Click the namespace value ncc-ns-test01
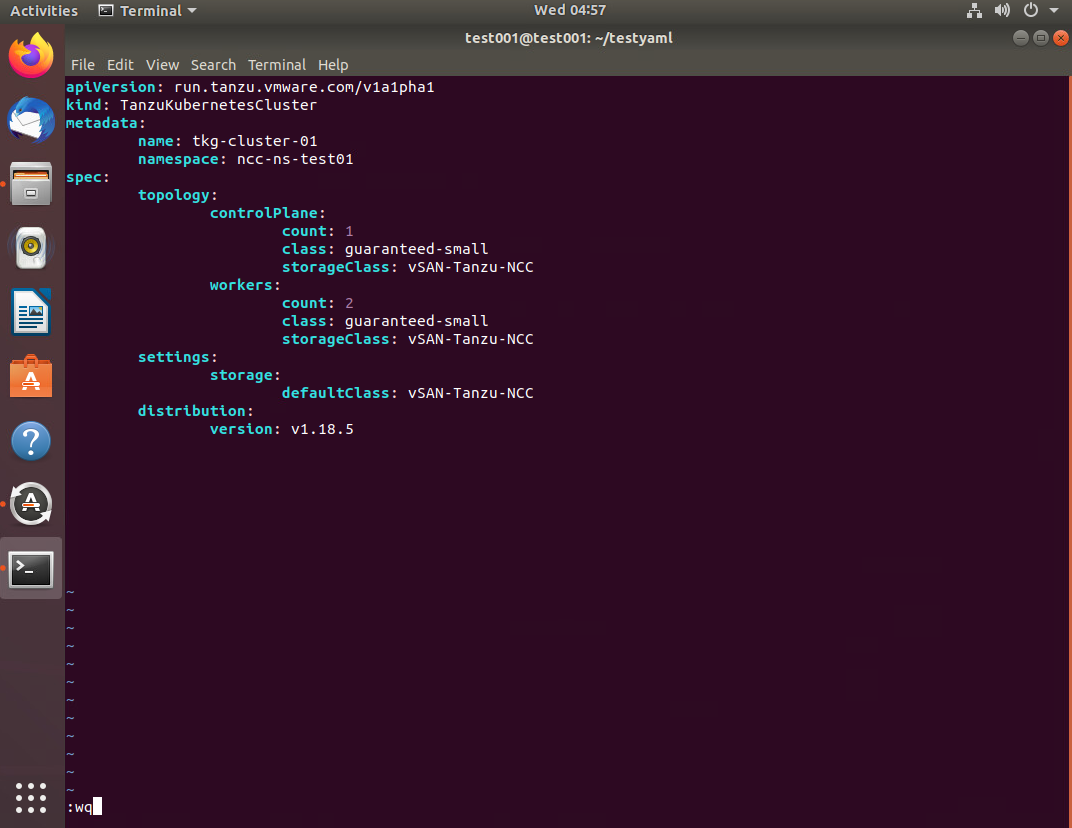The width and height of the screenshot is (1072, 828). tap(295, 159)
